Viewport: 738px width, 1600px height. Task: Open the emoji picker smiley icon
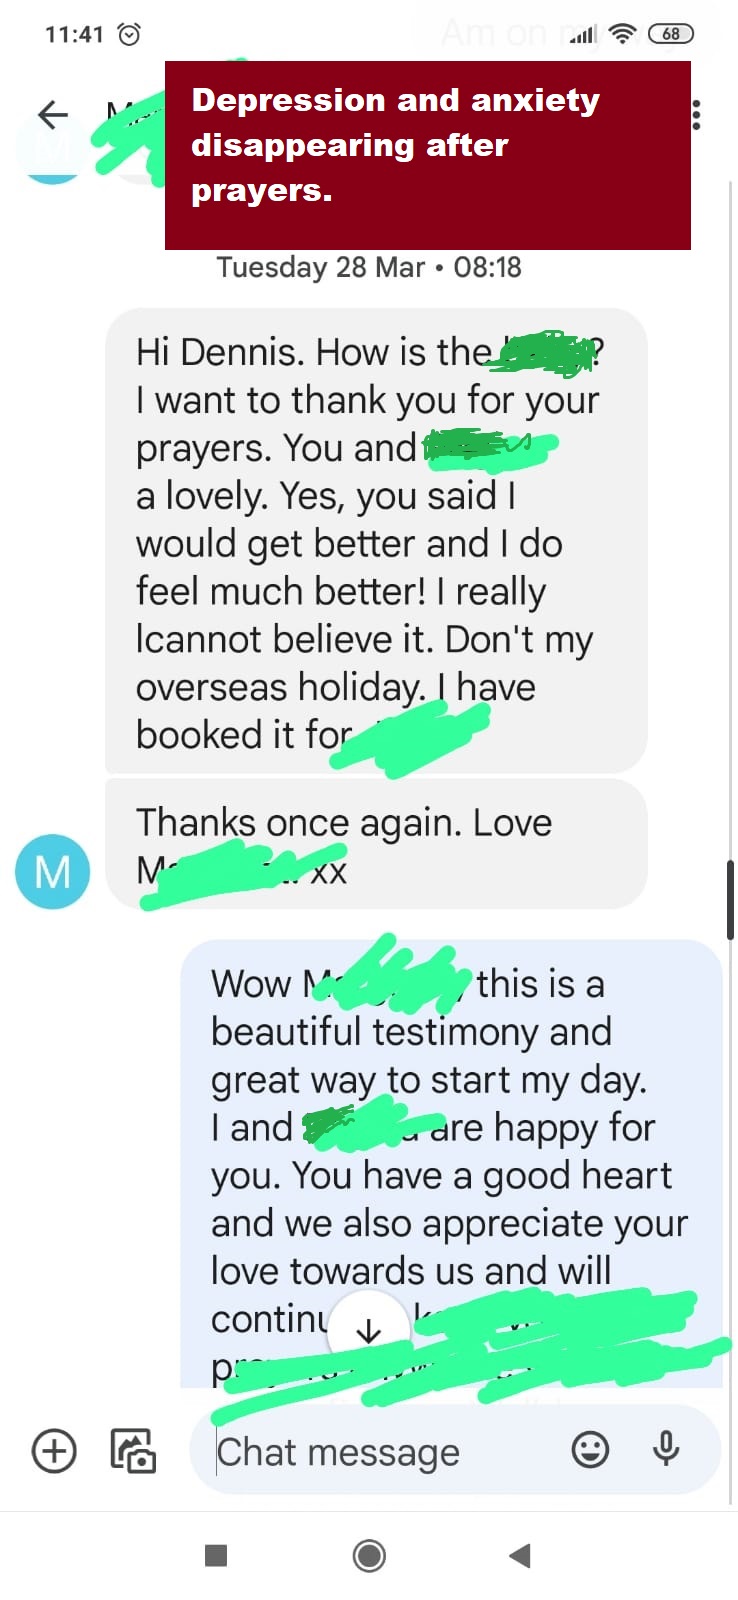coord(590,1449)
